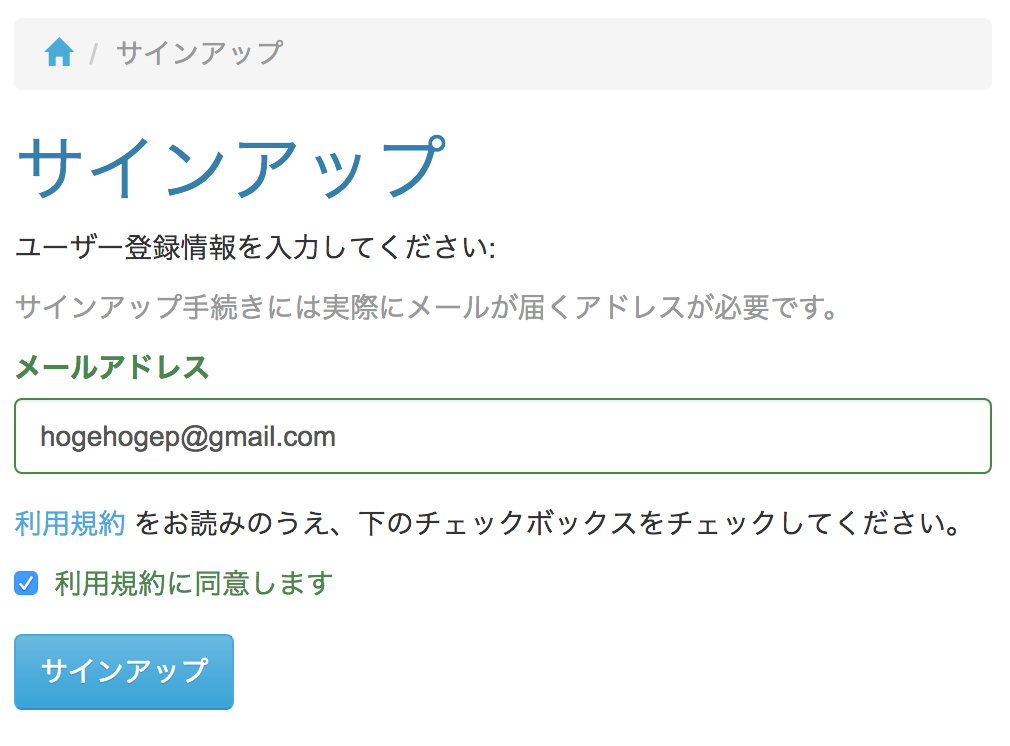Toggle the checkbox via the 利用規約に同意します label
This screenshot has width=1010, height=746.
tap(193, 584)
